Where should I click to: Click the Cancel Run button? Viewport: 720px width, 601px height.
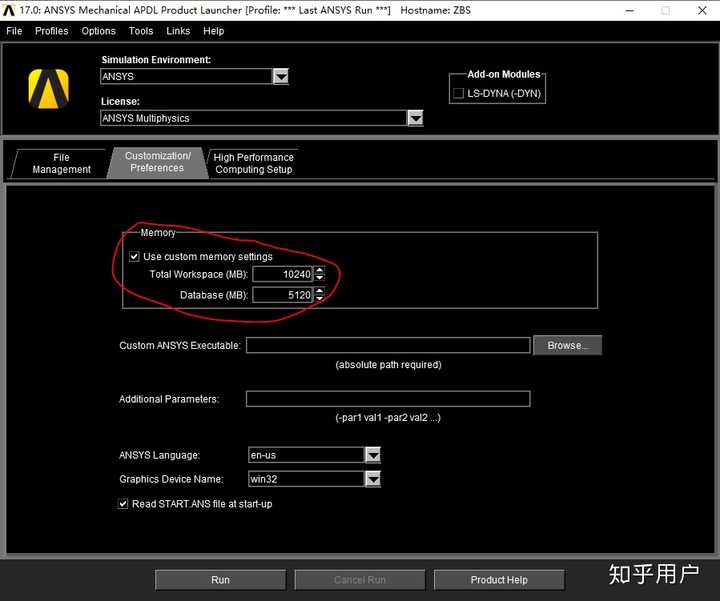[360, 580]
